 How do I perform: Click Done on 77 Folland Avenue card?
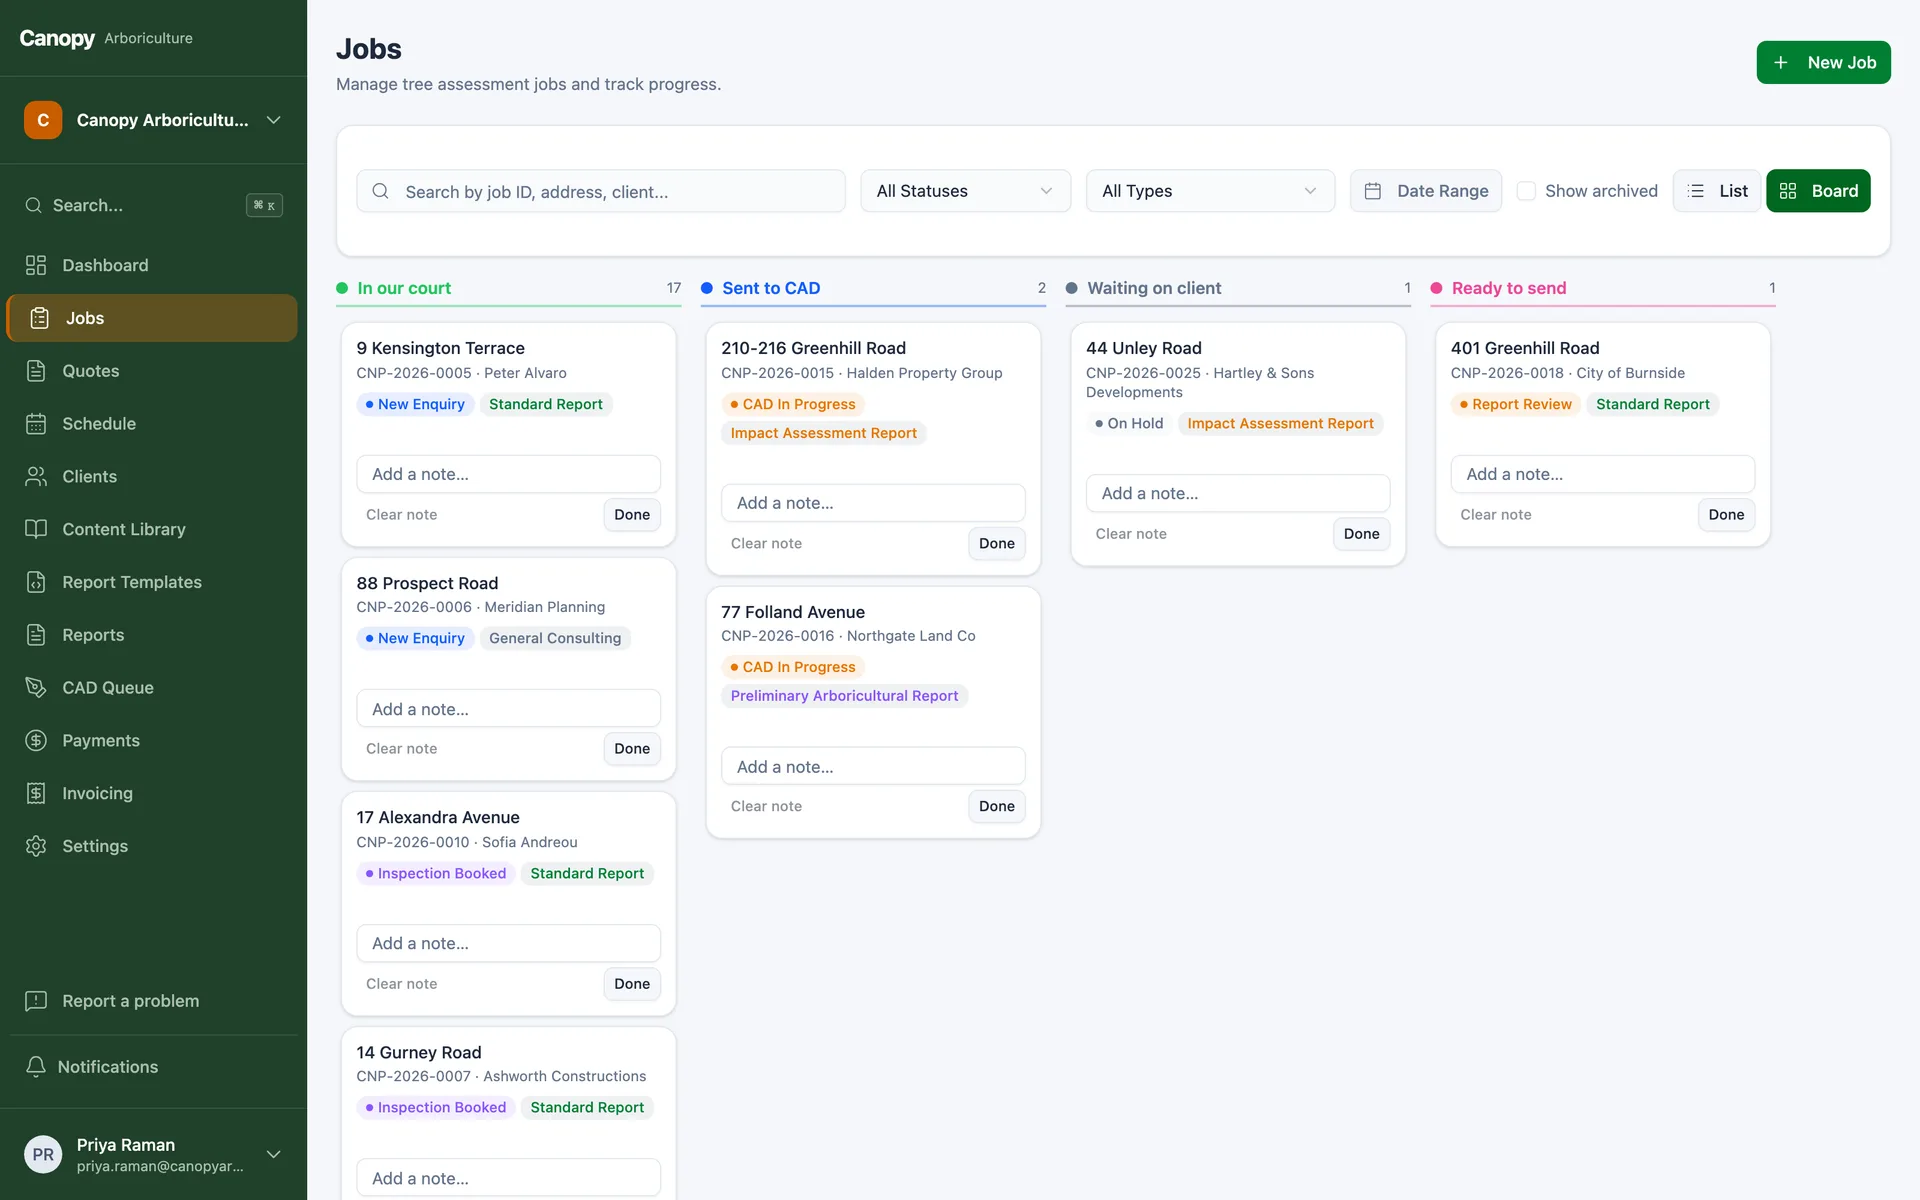(997, 806)
